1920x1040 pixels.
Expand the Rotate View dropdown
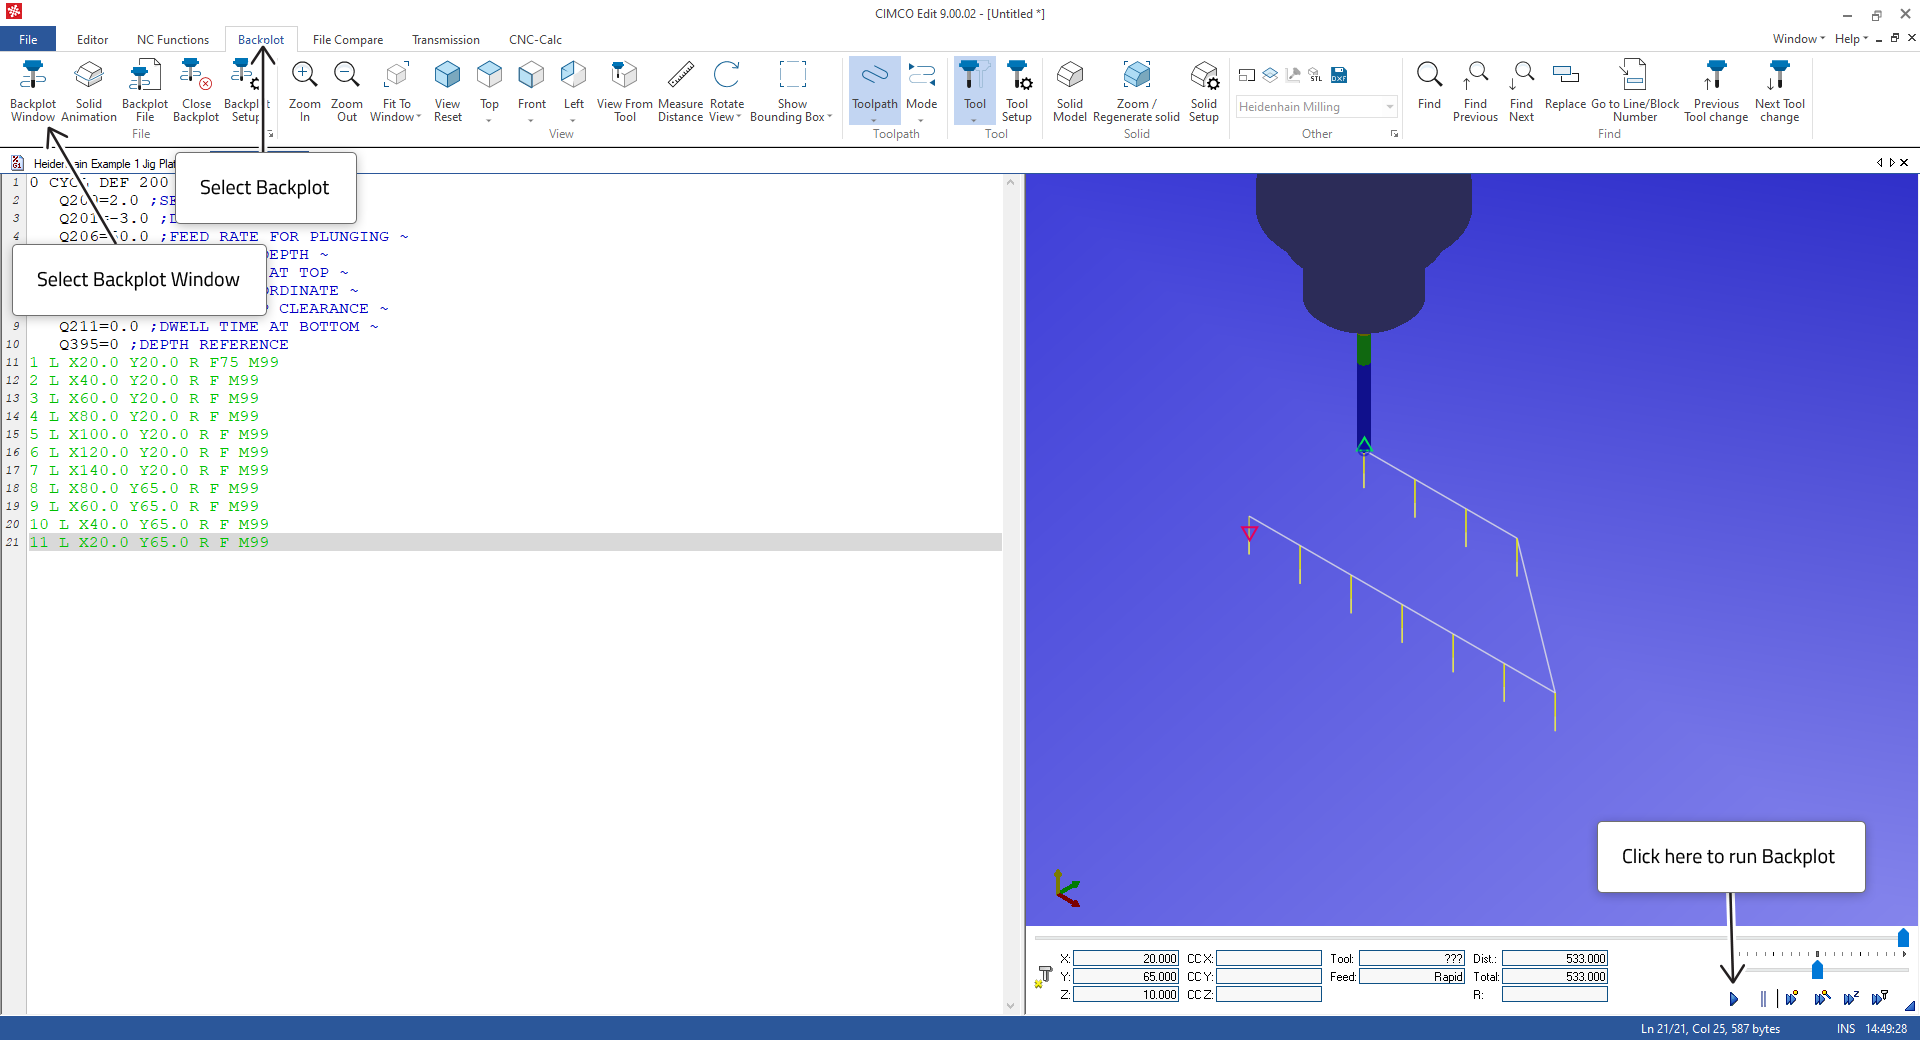tap(738, 118)
